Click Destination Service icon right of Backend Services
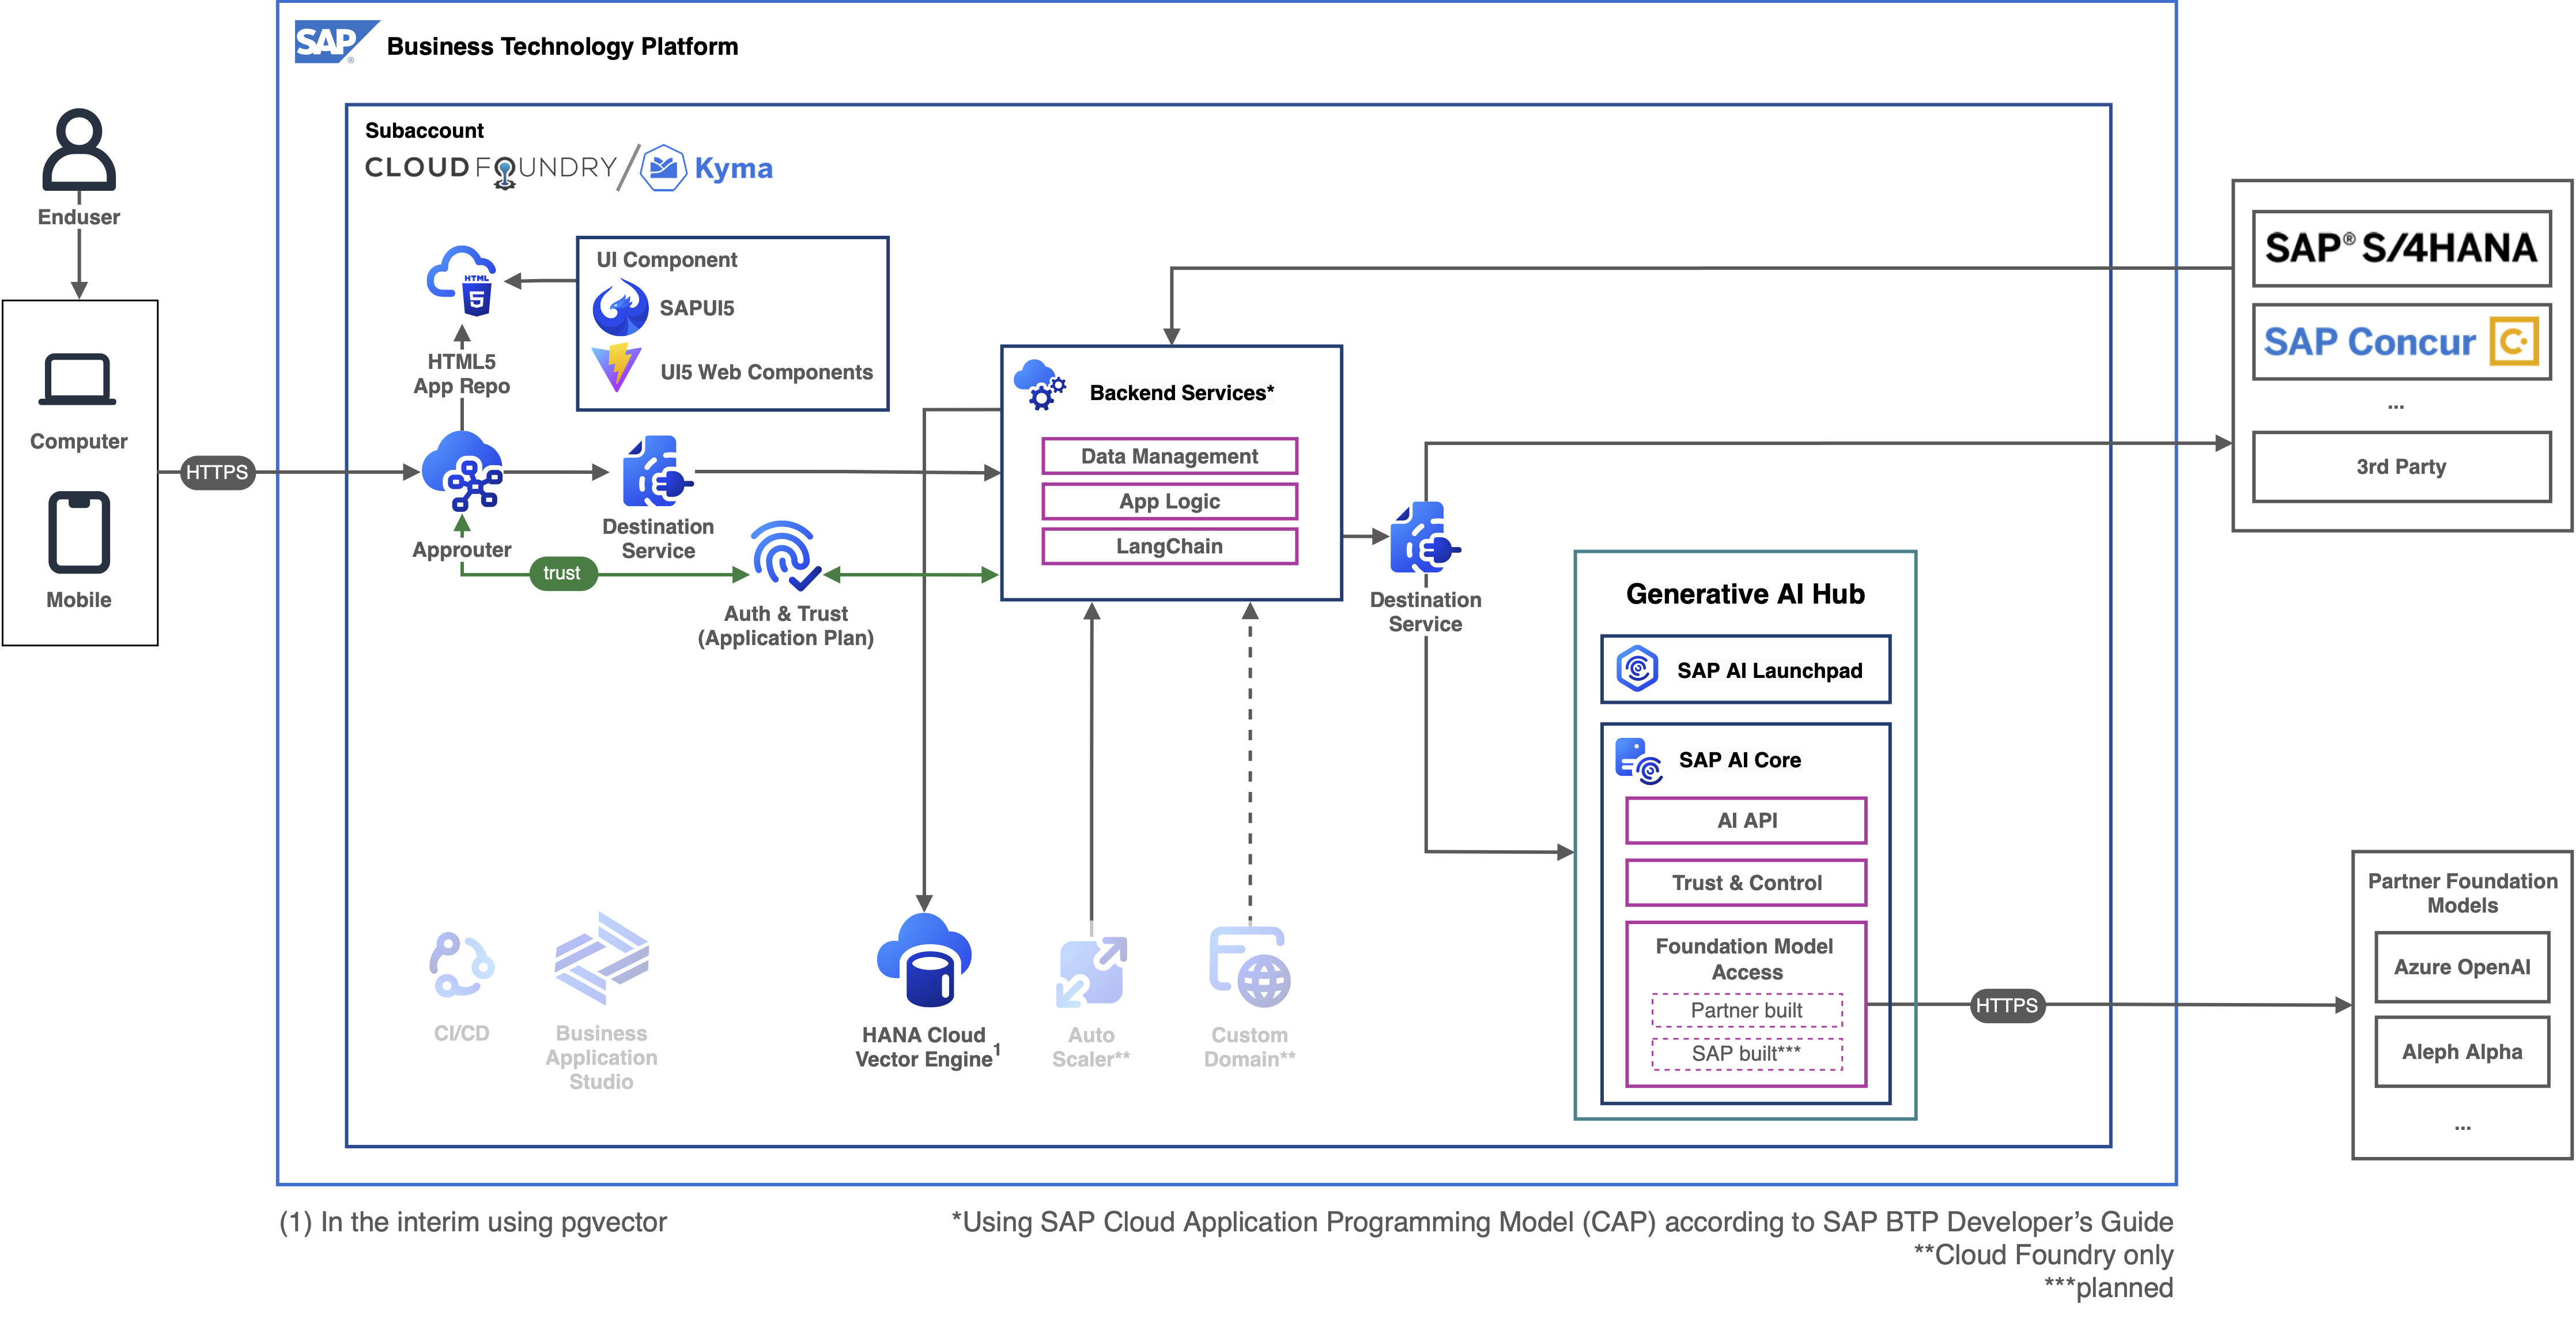The height and width of the screenshot is (1323, 2576). coord(1425,537)
